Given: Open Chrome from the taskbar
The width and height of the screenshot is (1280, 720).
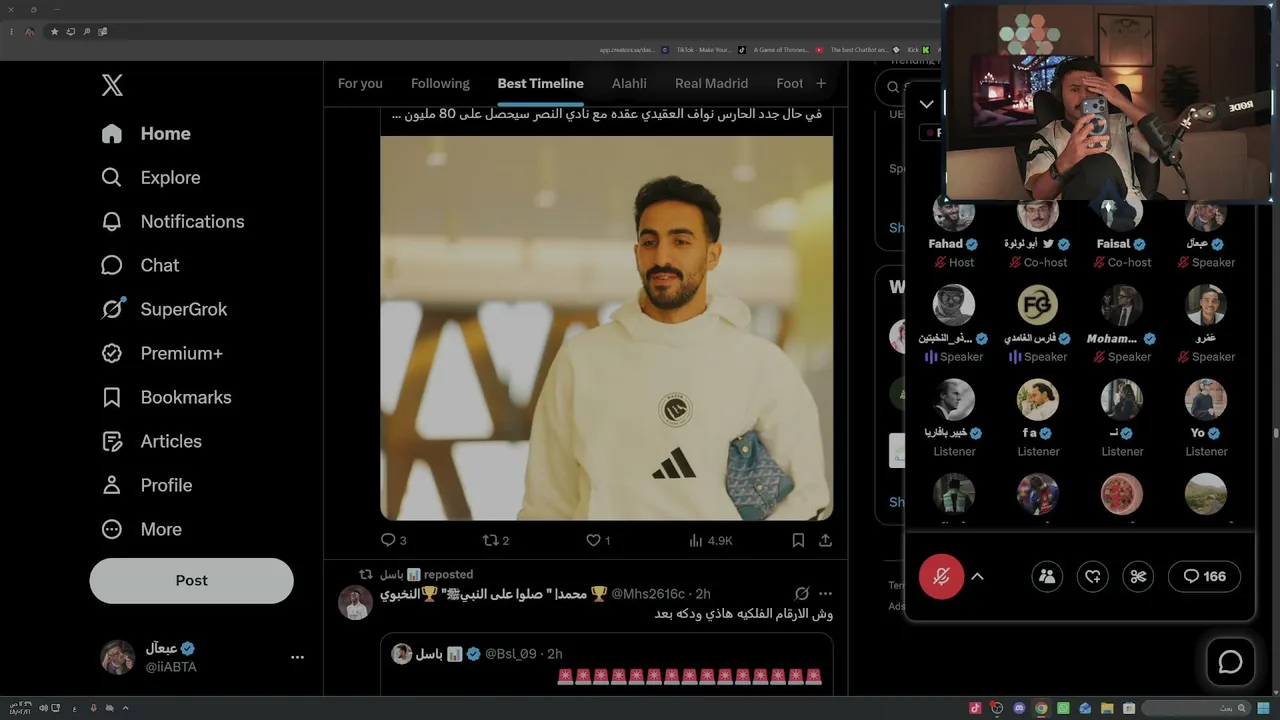Looking at the screenshot, I should pyautogui.click(x=1041, y=708).
